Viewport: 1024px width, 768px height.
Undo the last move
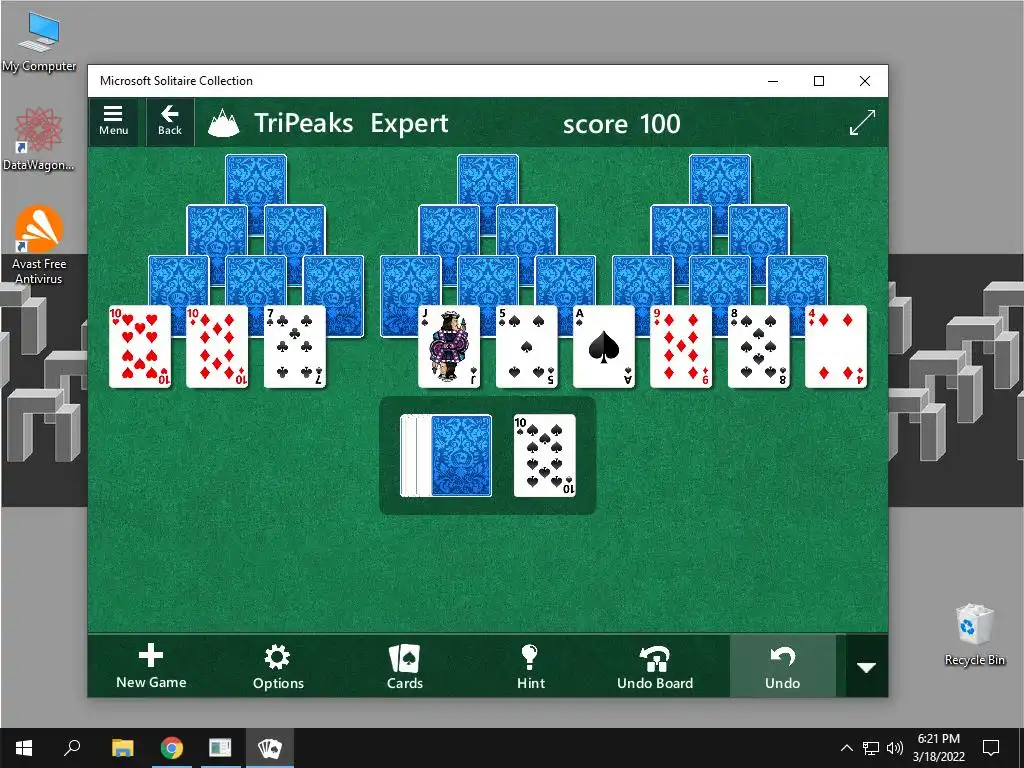782,666
